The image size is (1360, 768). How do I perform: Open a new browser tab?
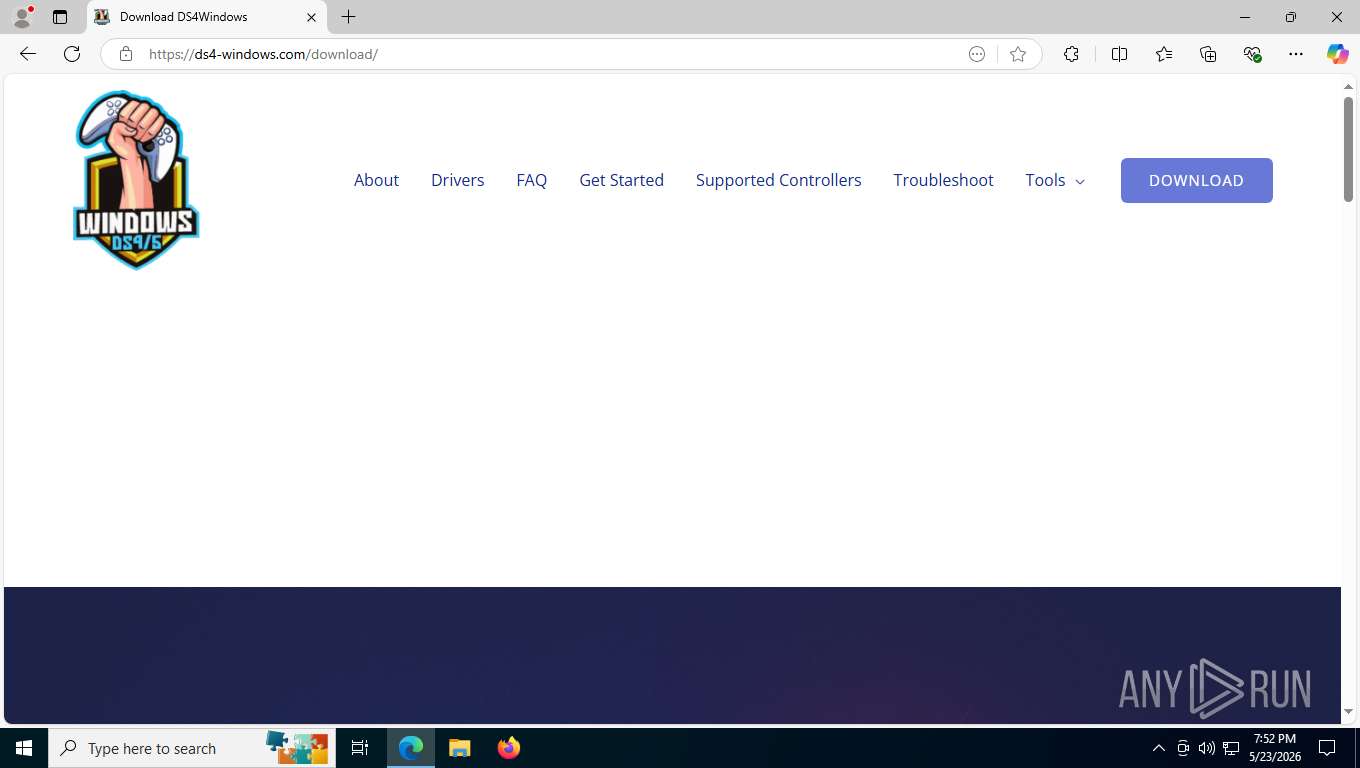tap(348, 17)
